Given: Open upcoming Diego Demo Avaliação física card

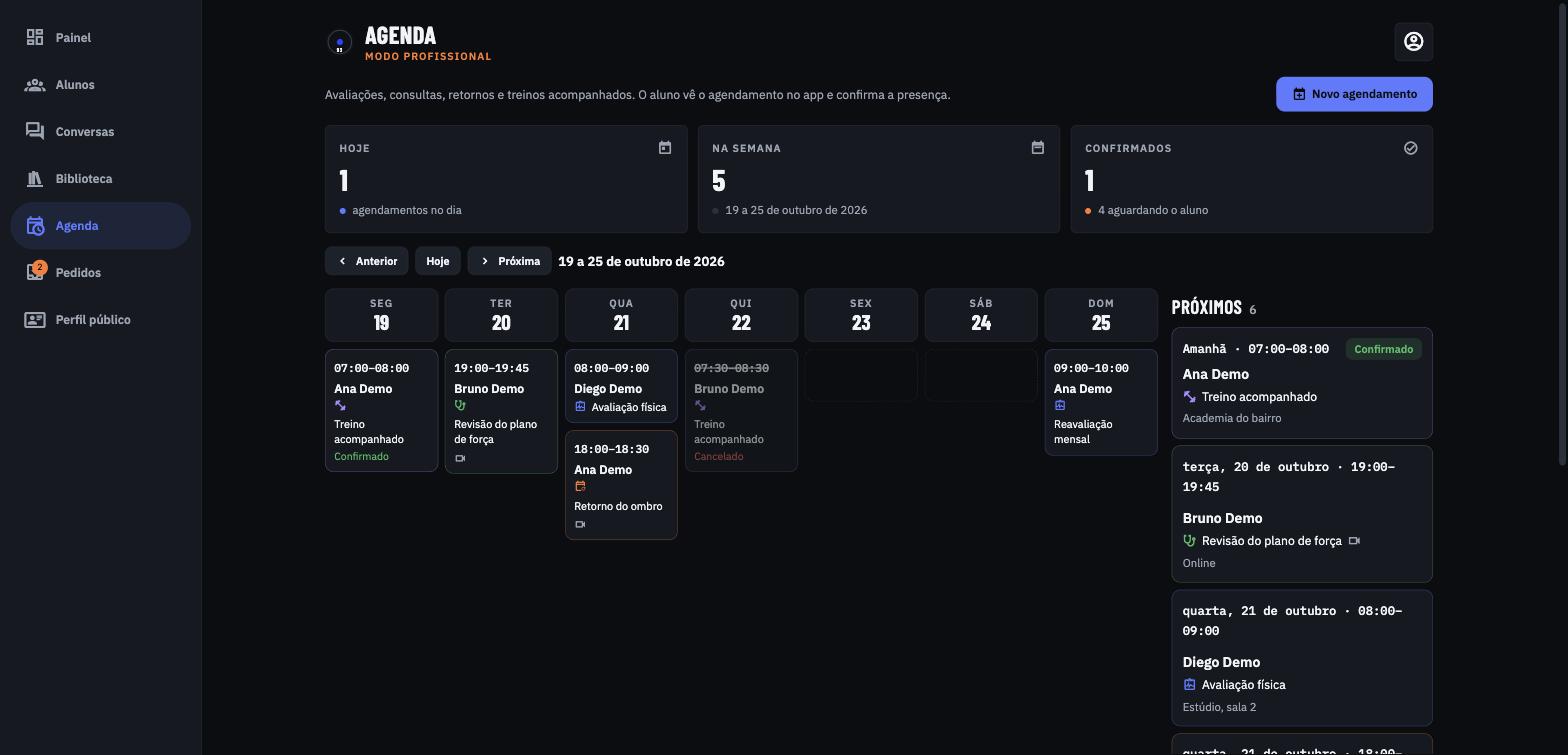Looking at the screenshot, I should pos(1302,658).
